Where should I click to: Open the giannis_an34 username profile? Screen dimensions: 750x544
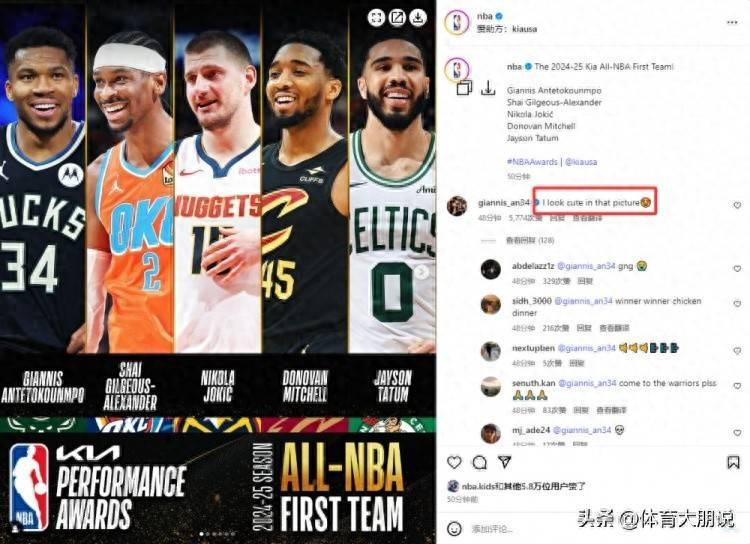pos(504,203)
